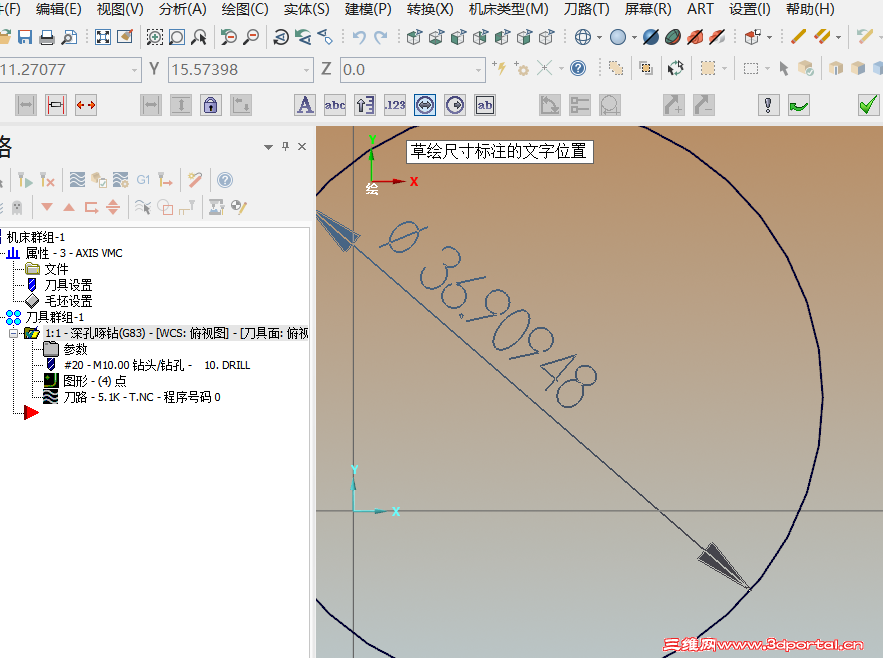Click the Unzoom previous icon
Viewport: 883px width, 658px height.
tap(228, 37)
